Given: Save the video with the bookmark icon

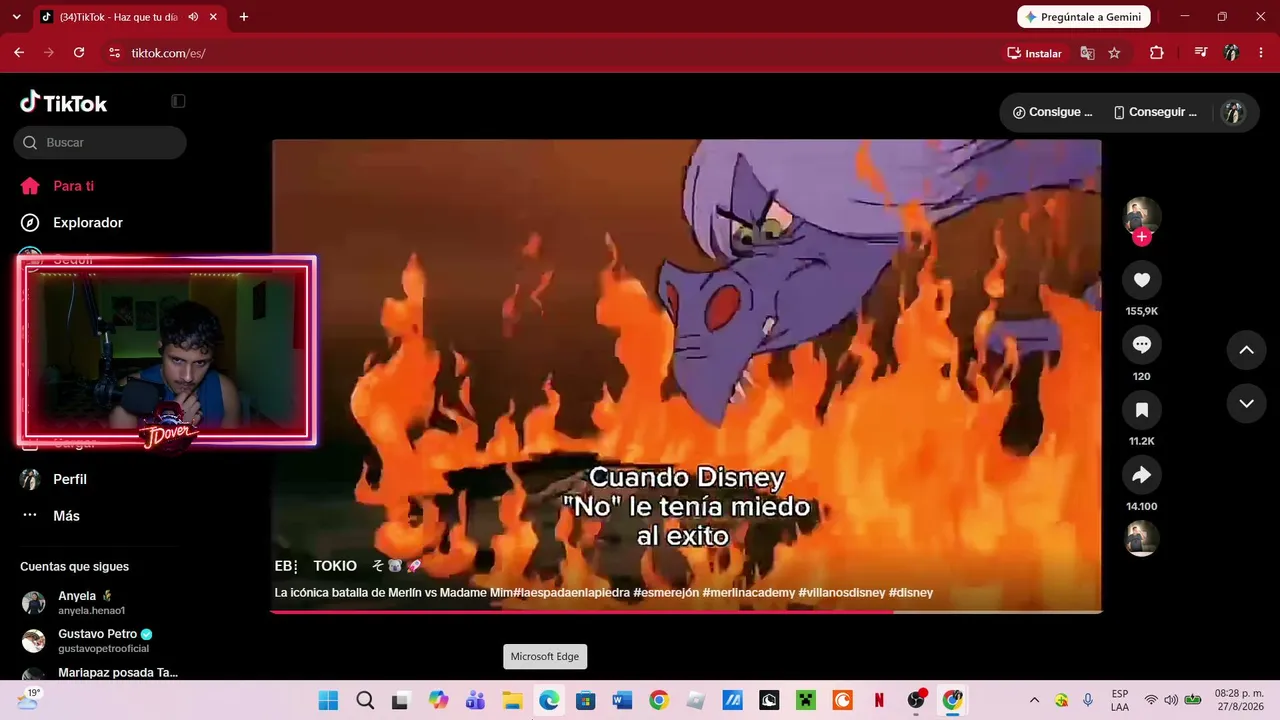Looking at the screenshot, I should click(x=1142, y=410).
